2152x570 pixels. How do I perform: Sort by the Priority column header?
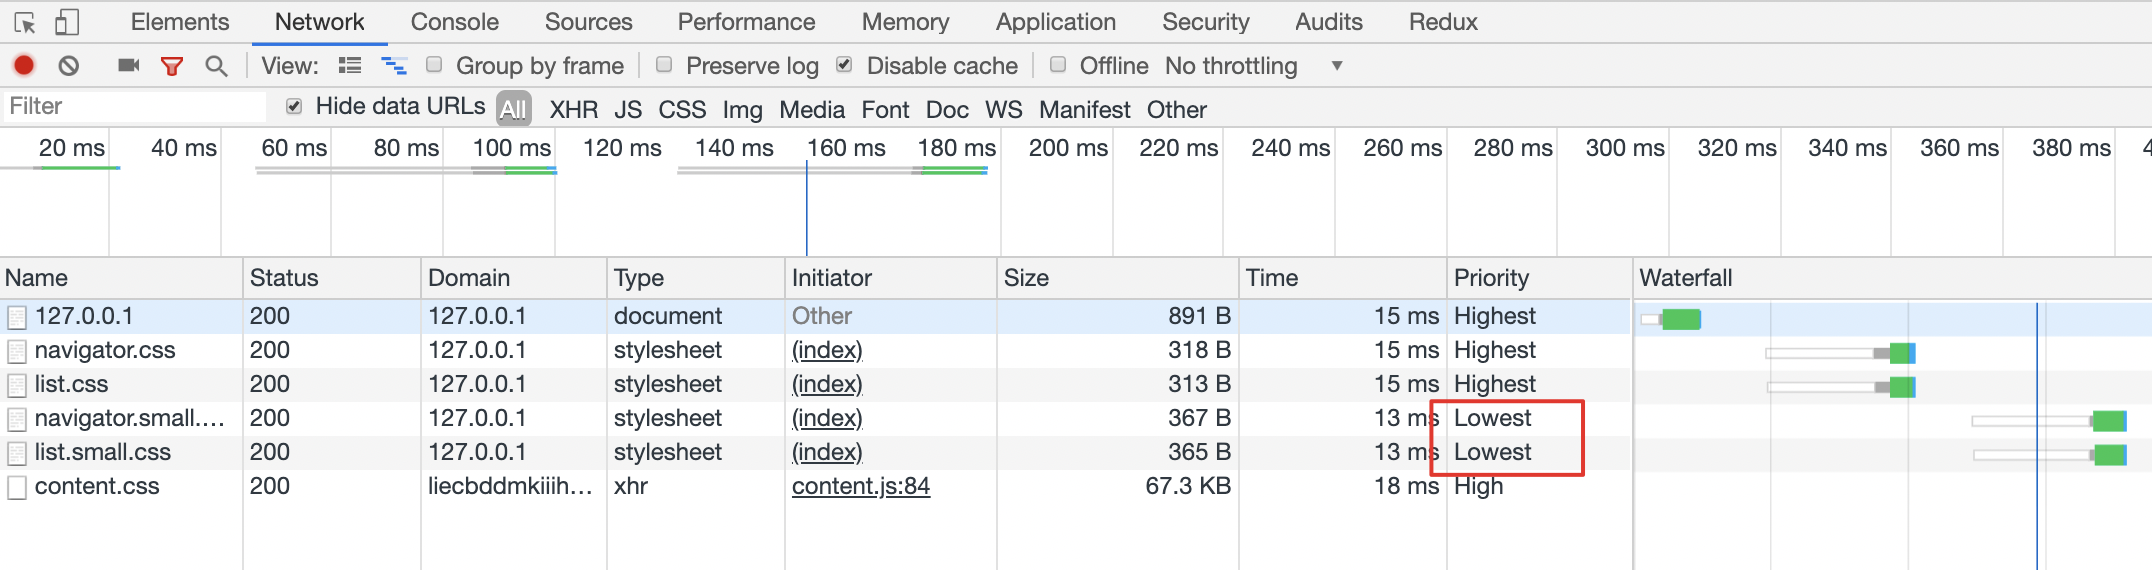point(1539,278)
